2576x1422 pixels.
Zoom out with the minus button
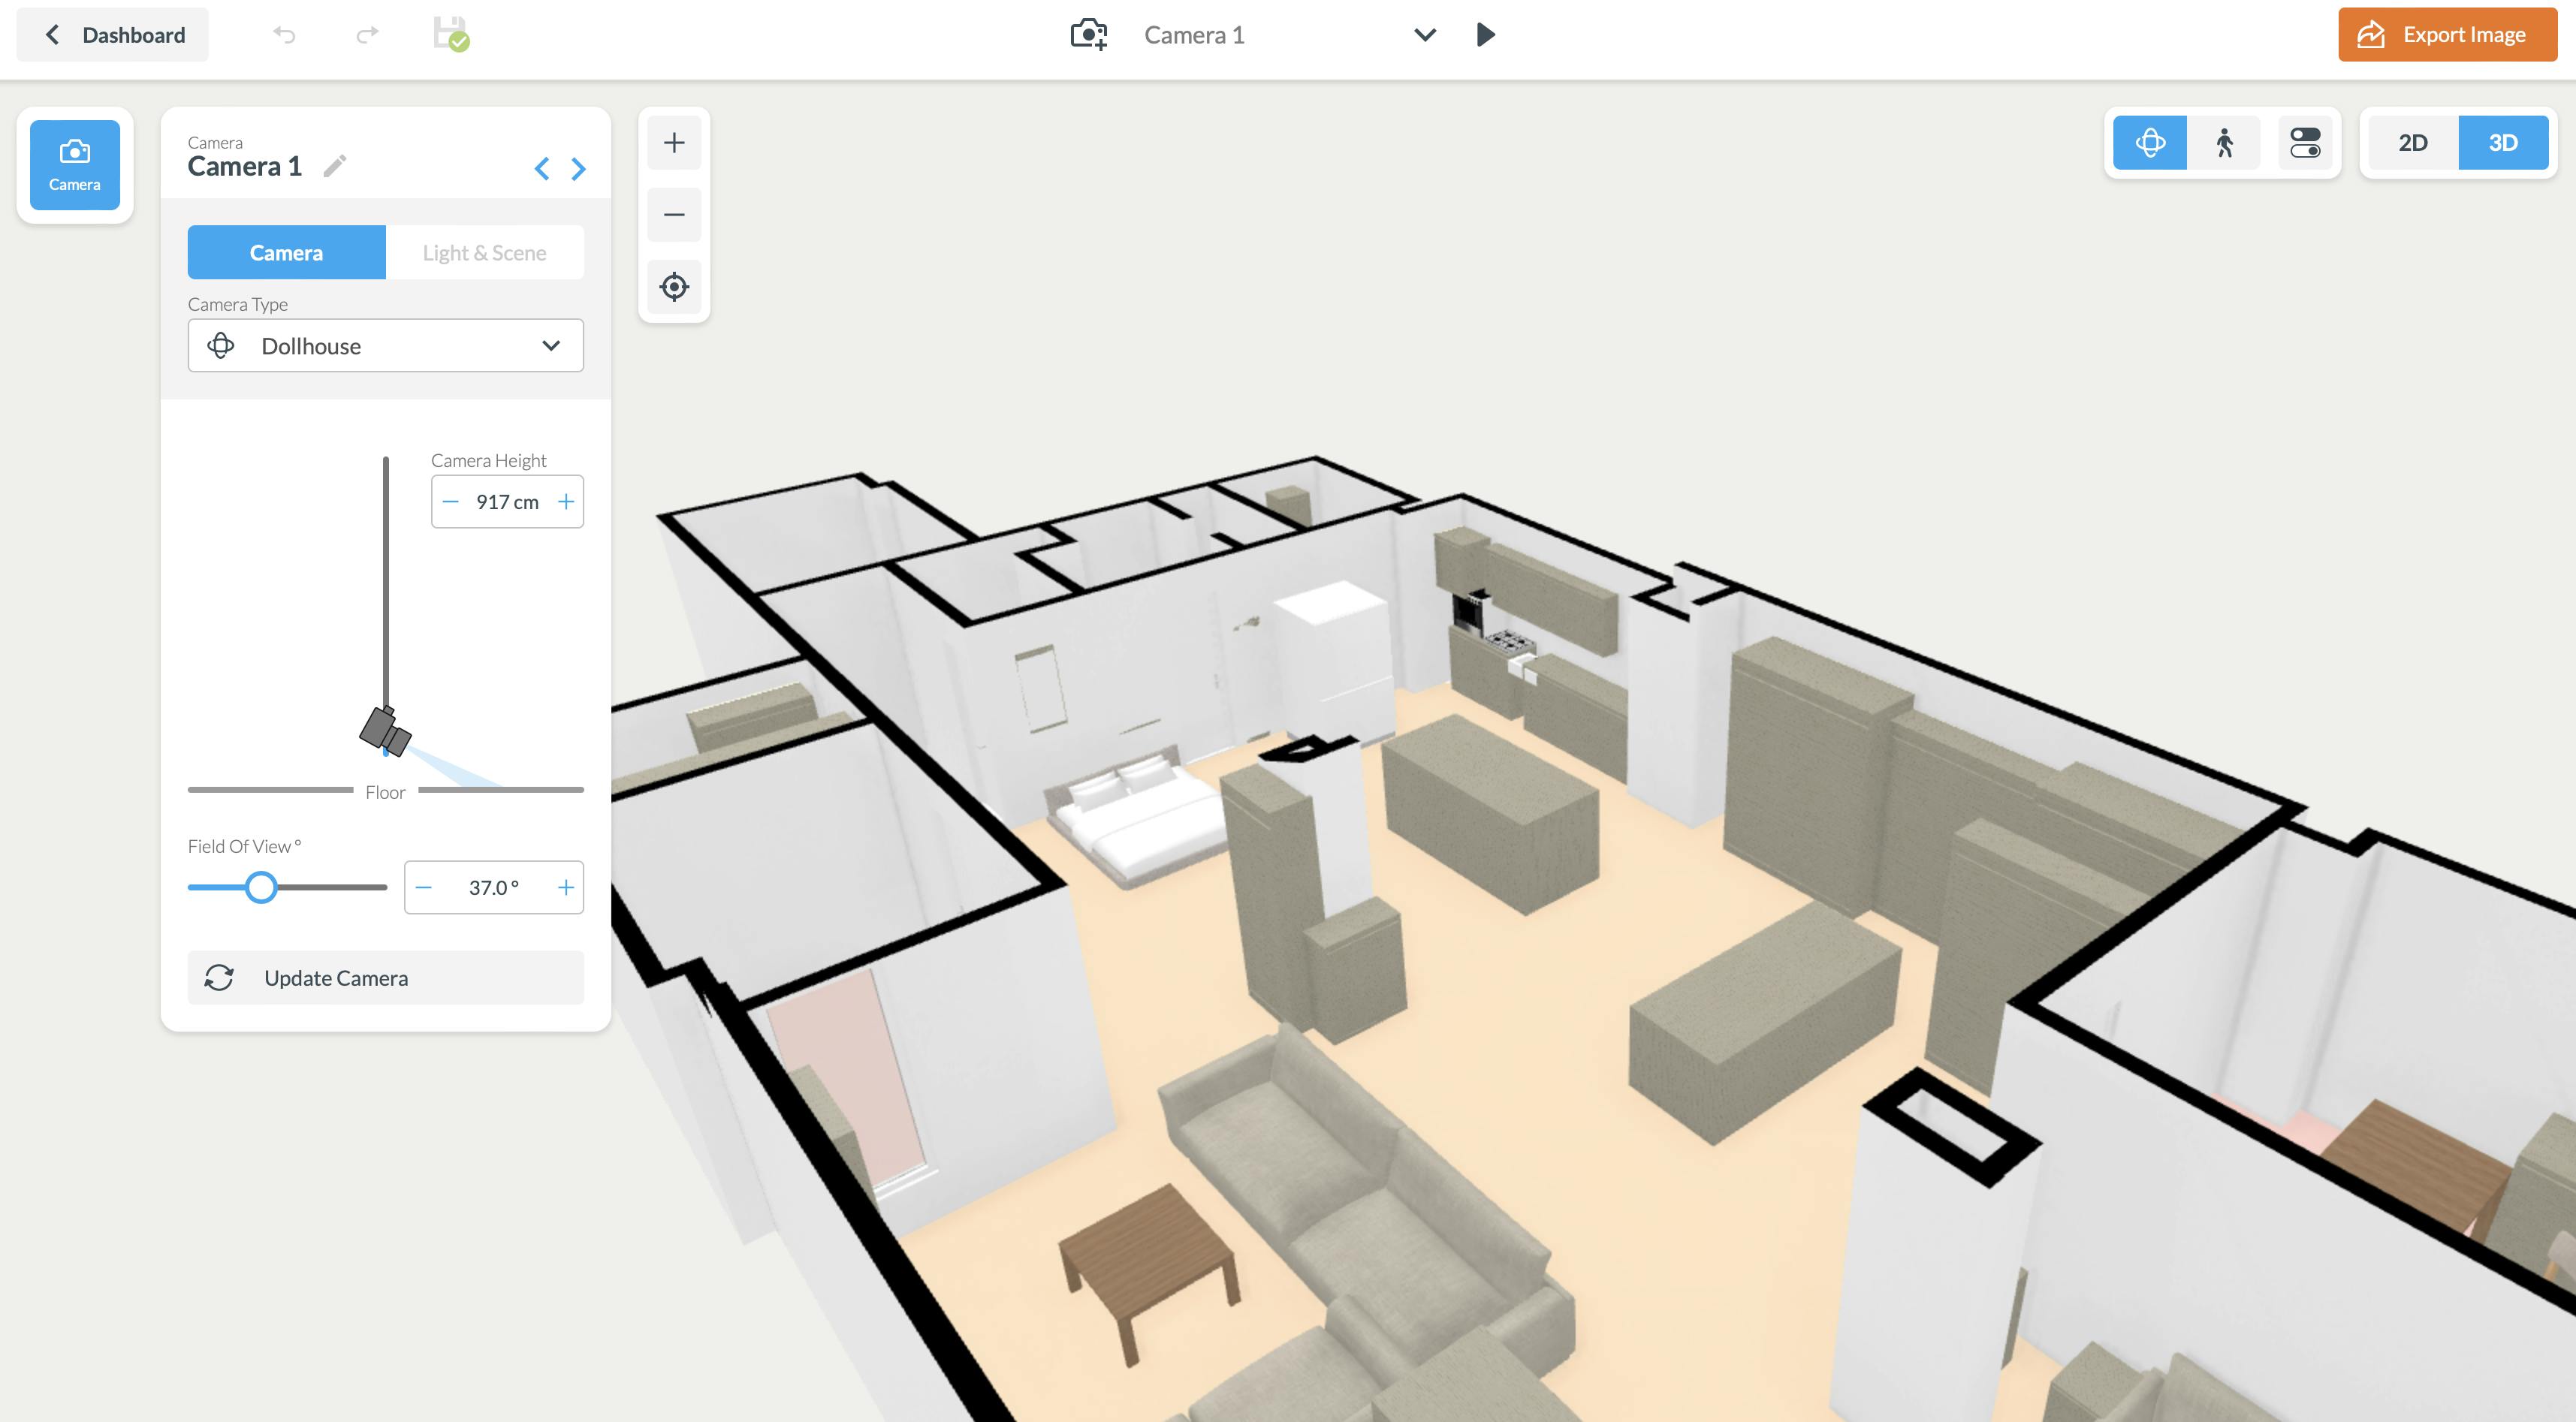pos(674,215)
